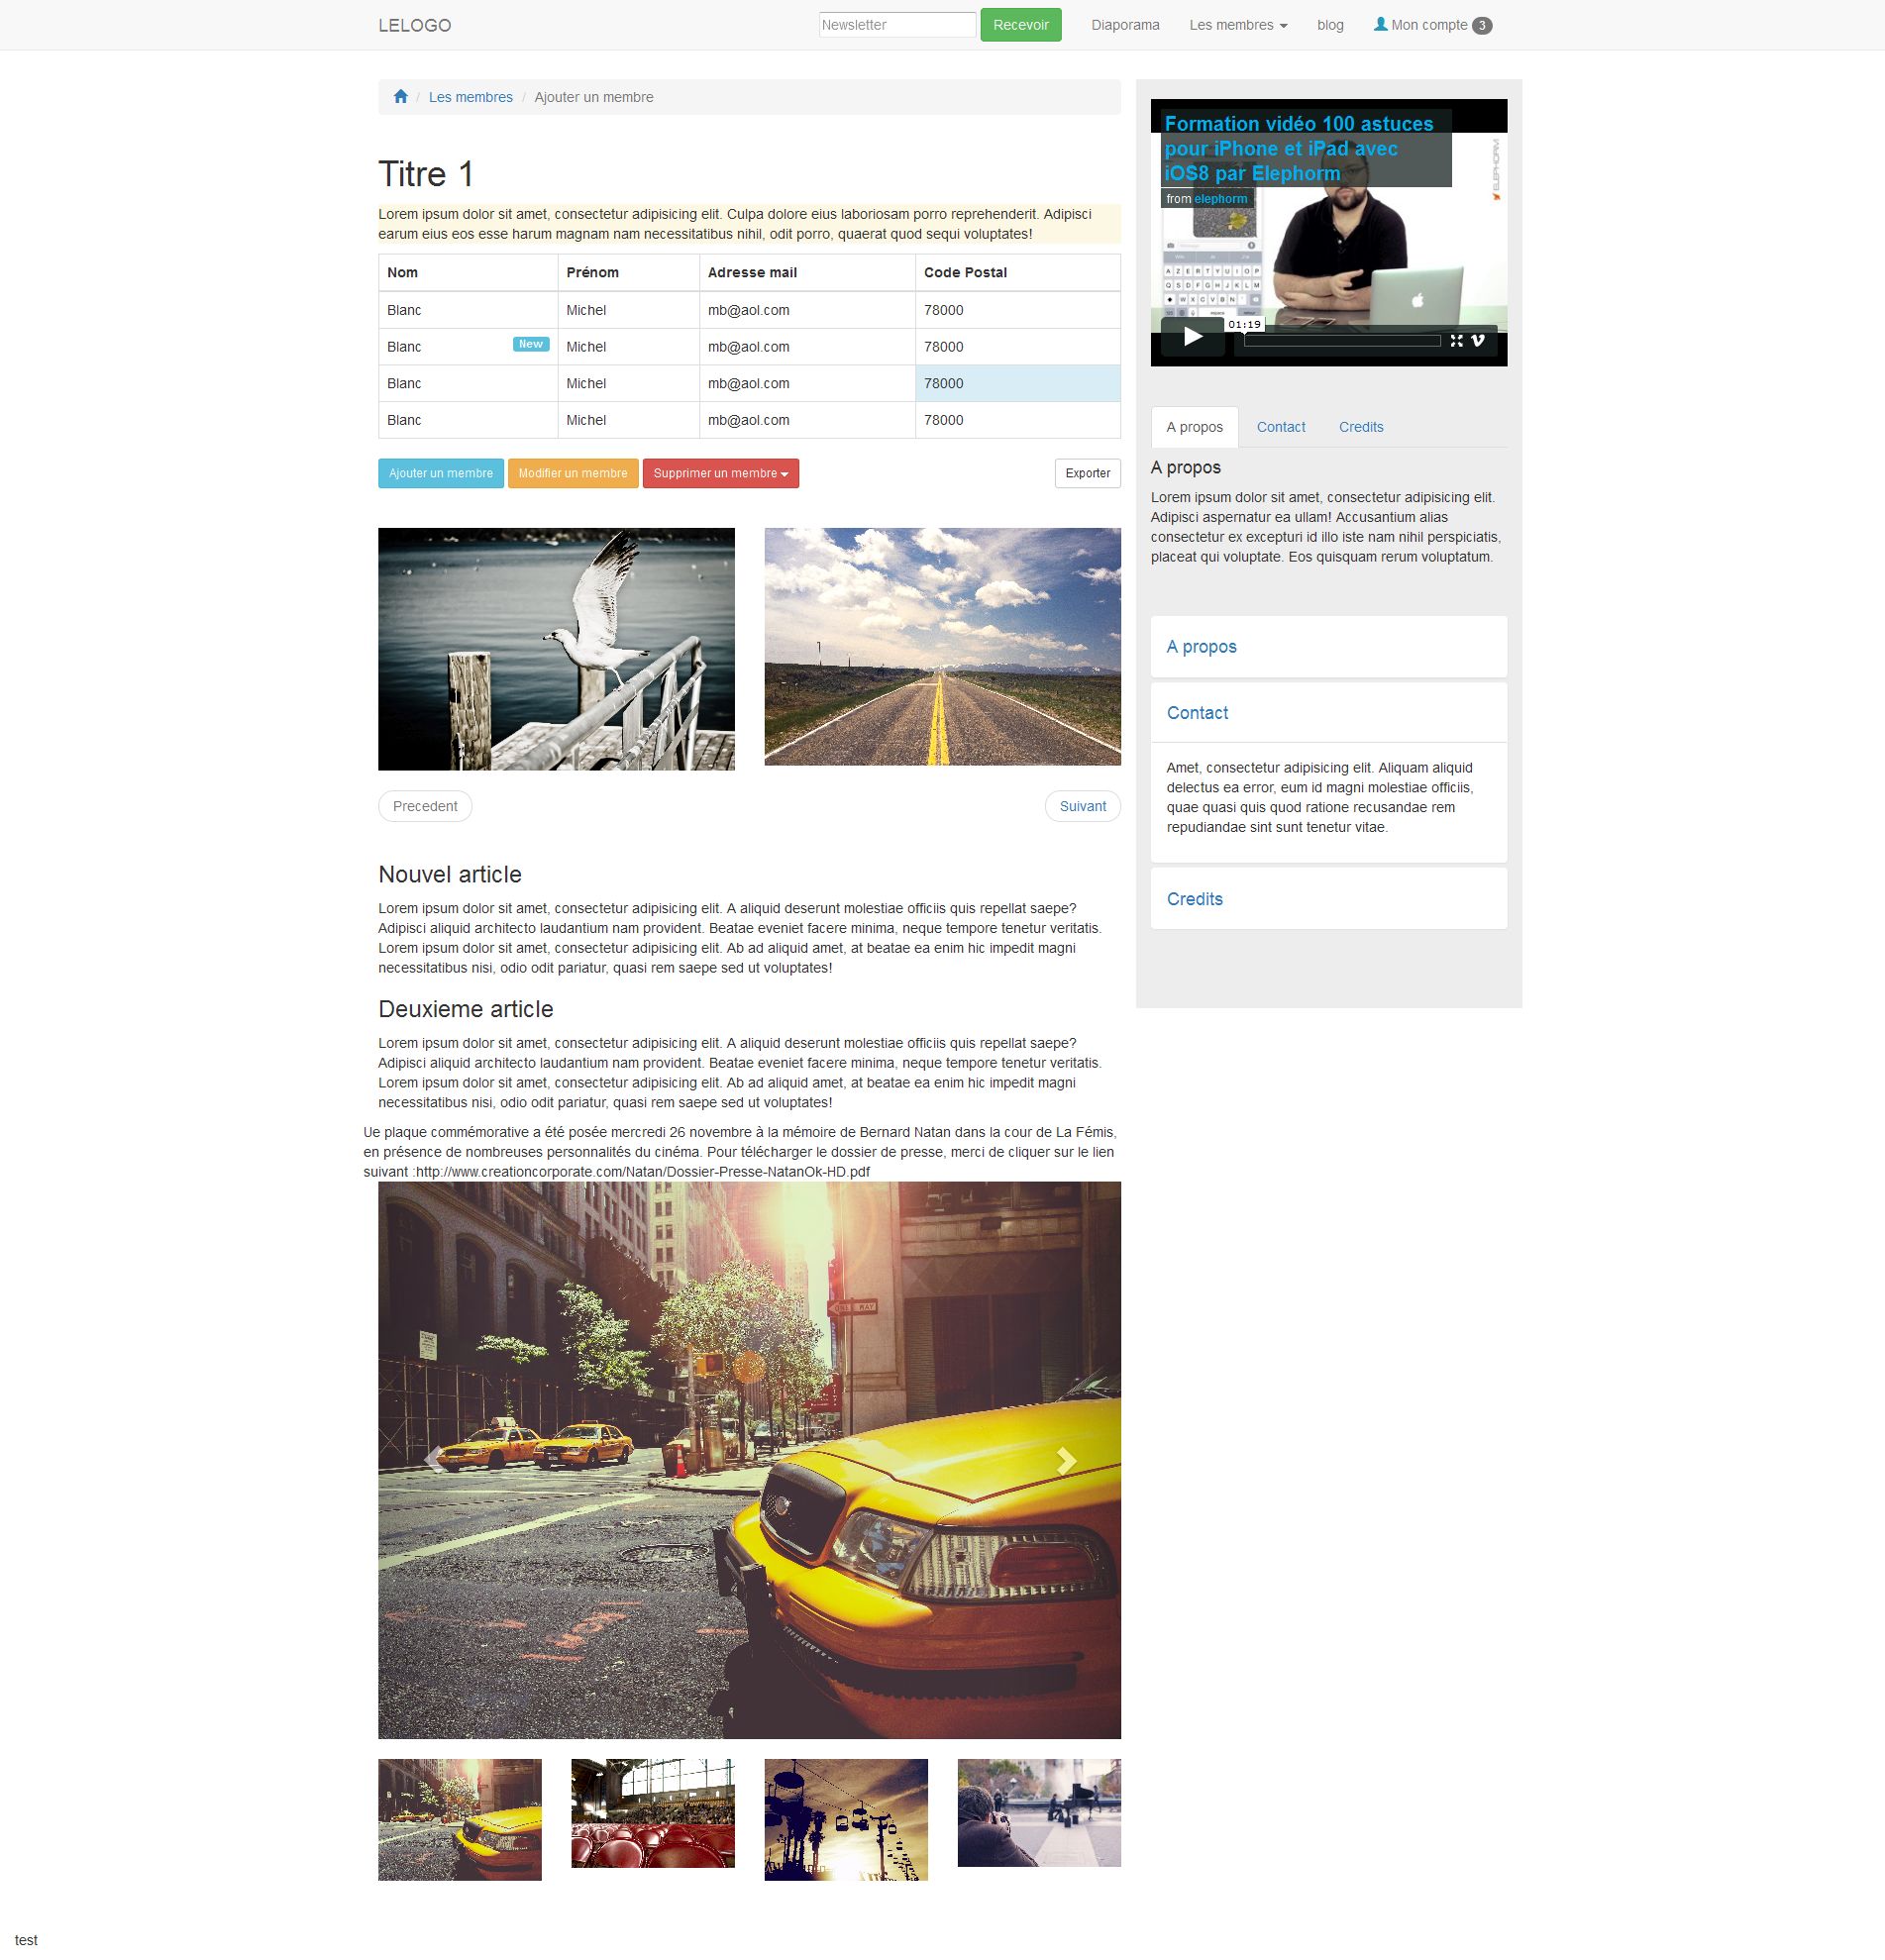
Task: Go to Suivant page
Action: (x=1082, y=806)
